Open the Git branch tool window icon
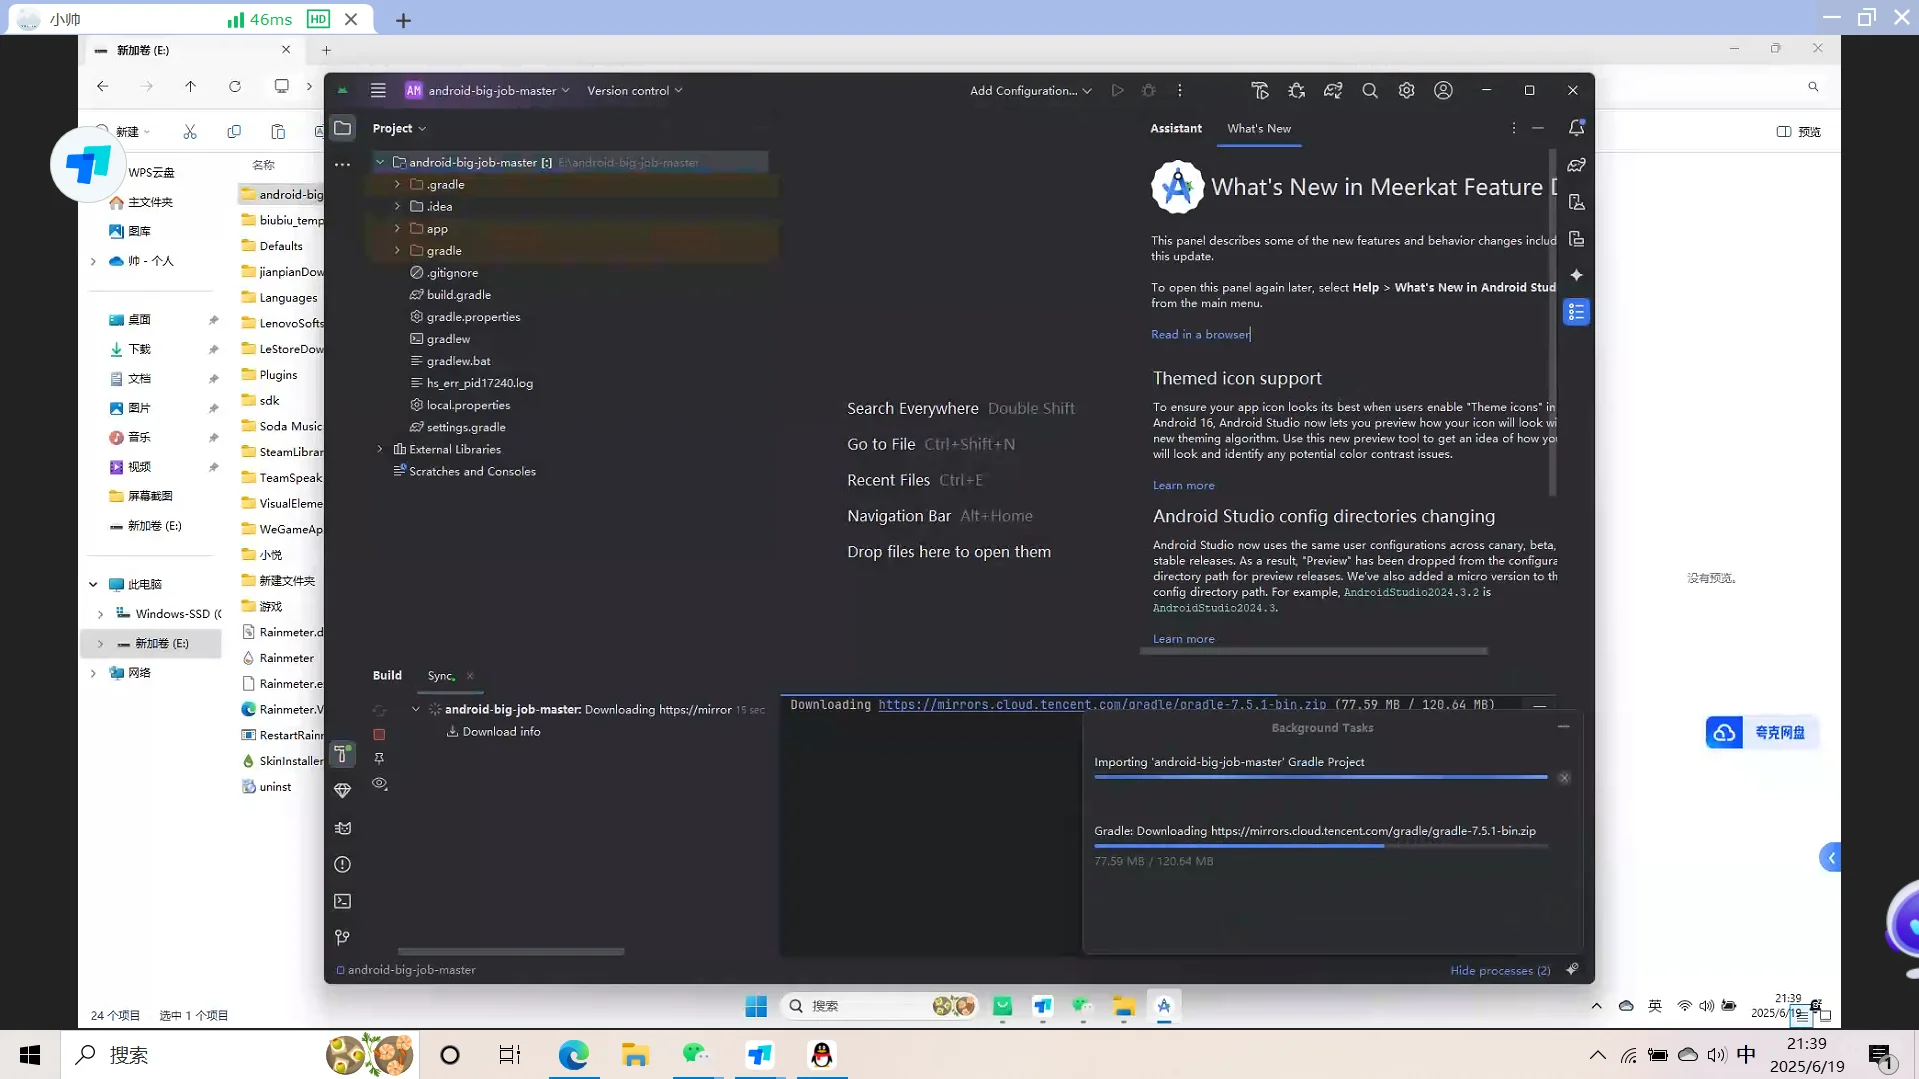Screen dimensions: 1919x1079 point(343,937)
